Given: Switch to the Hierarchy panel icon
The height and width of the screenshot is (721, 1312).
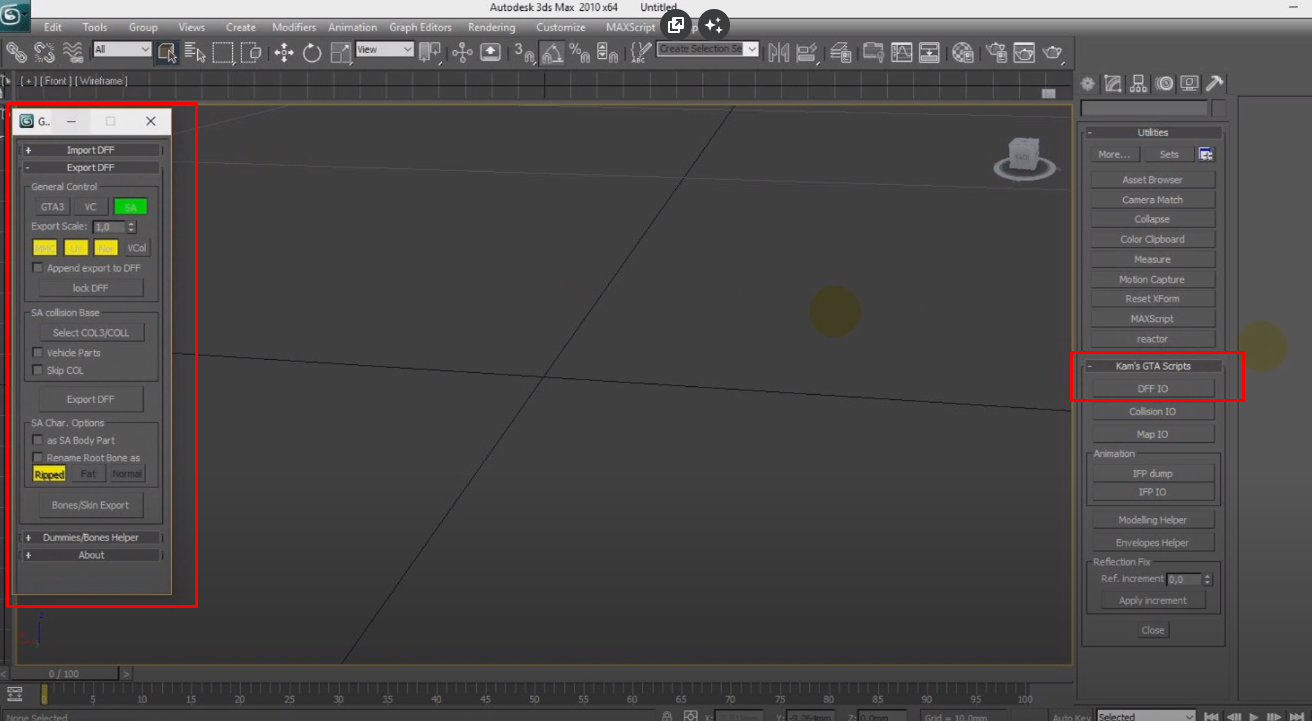Looking at the screenshot, I should click(1138, 84).
